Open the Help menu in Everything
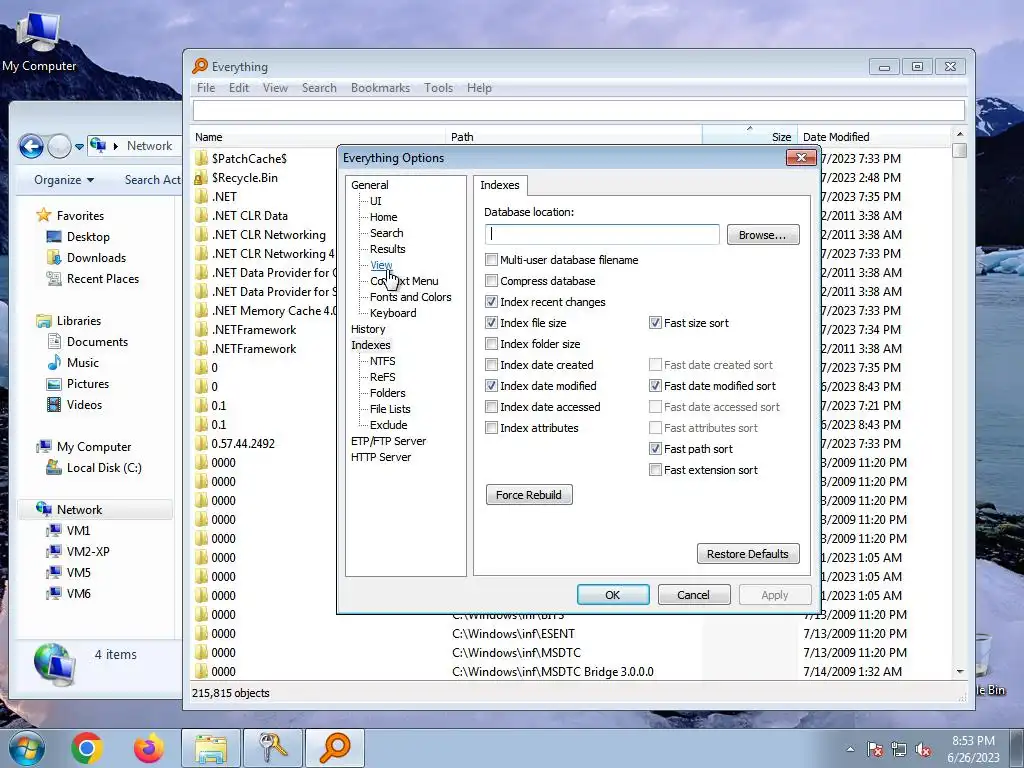1024x768 pixels. click(479, 88)
